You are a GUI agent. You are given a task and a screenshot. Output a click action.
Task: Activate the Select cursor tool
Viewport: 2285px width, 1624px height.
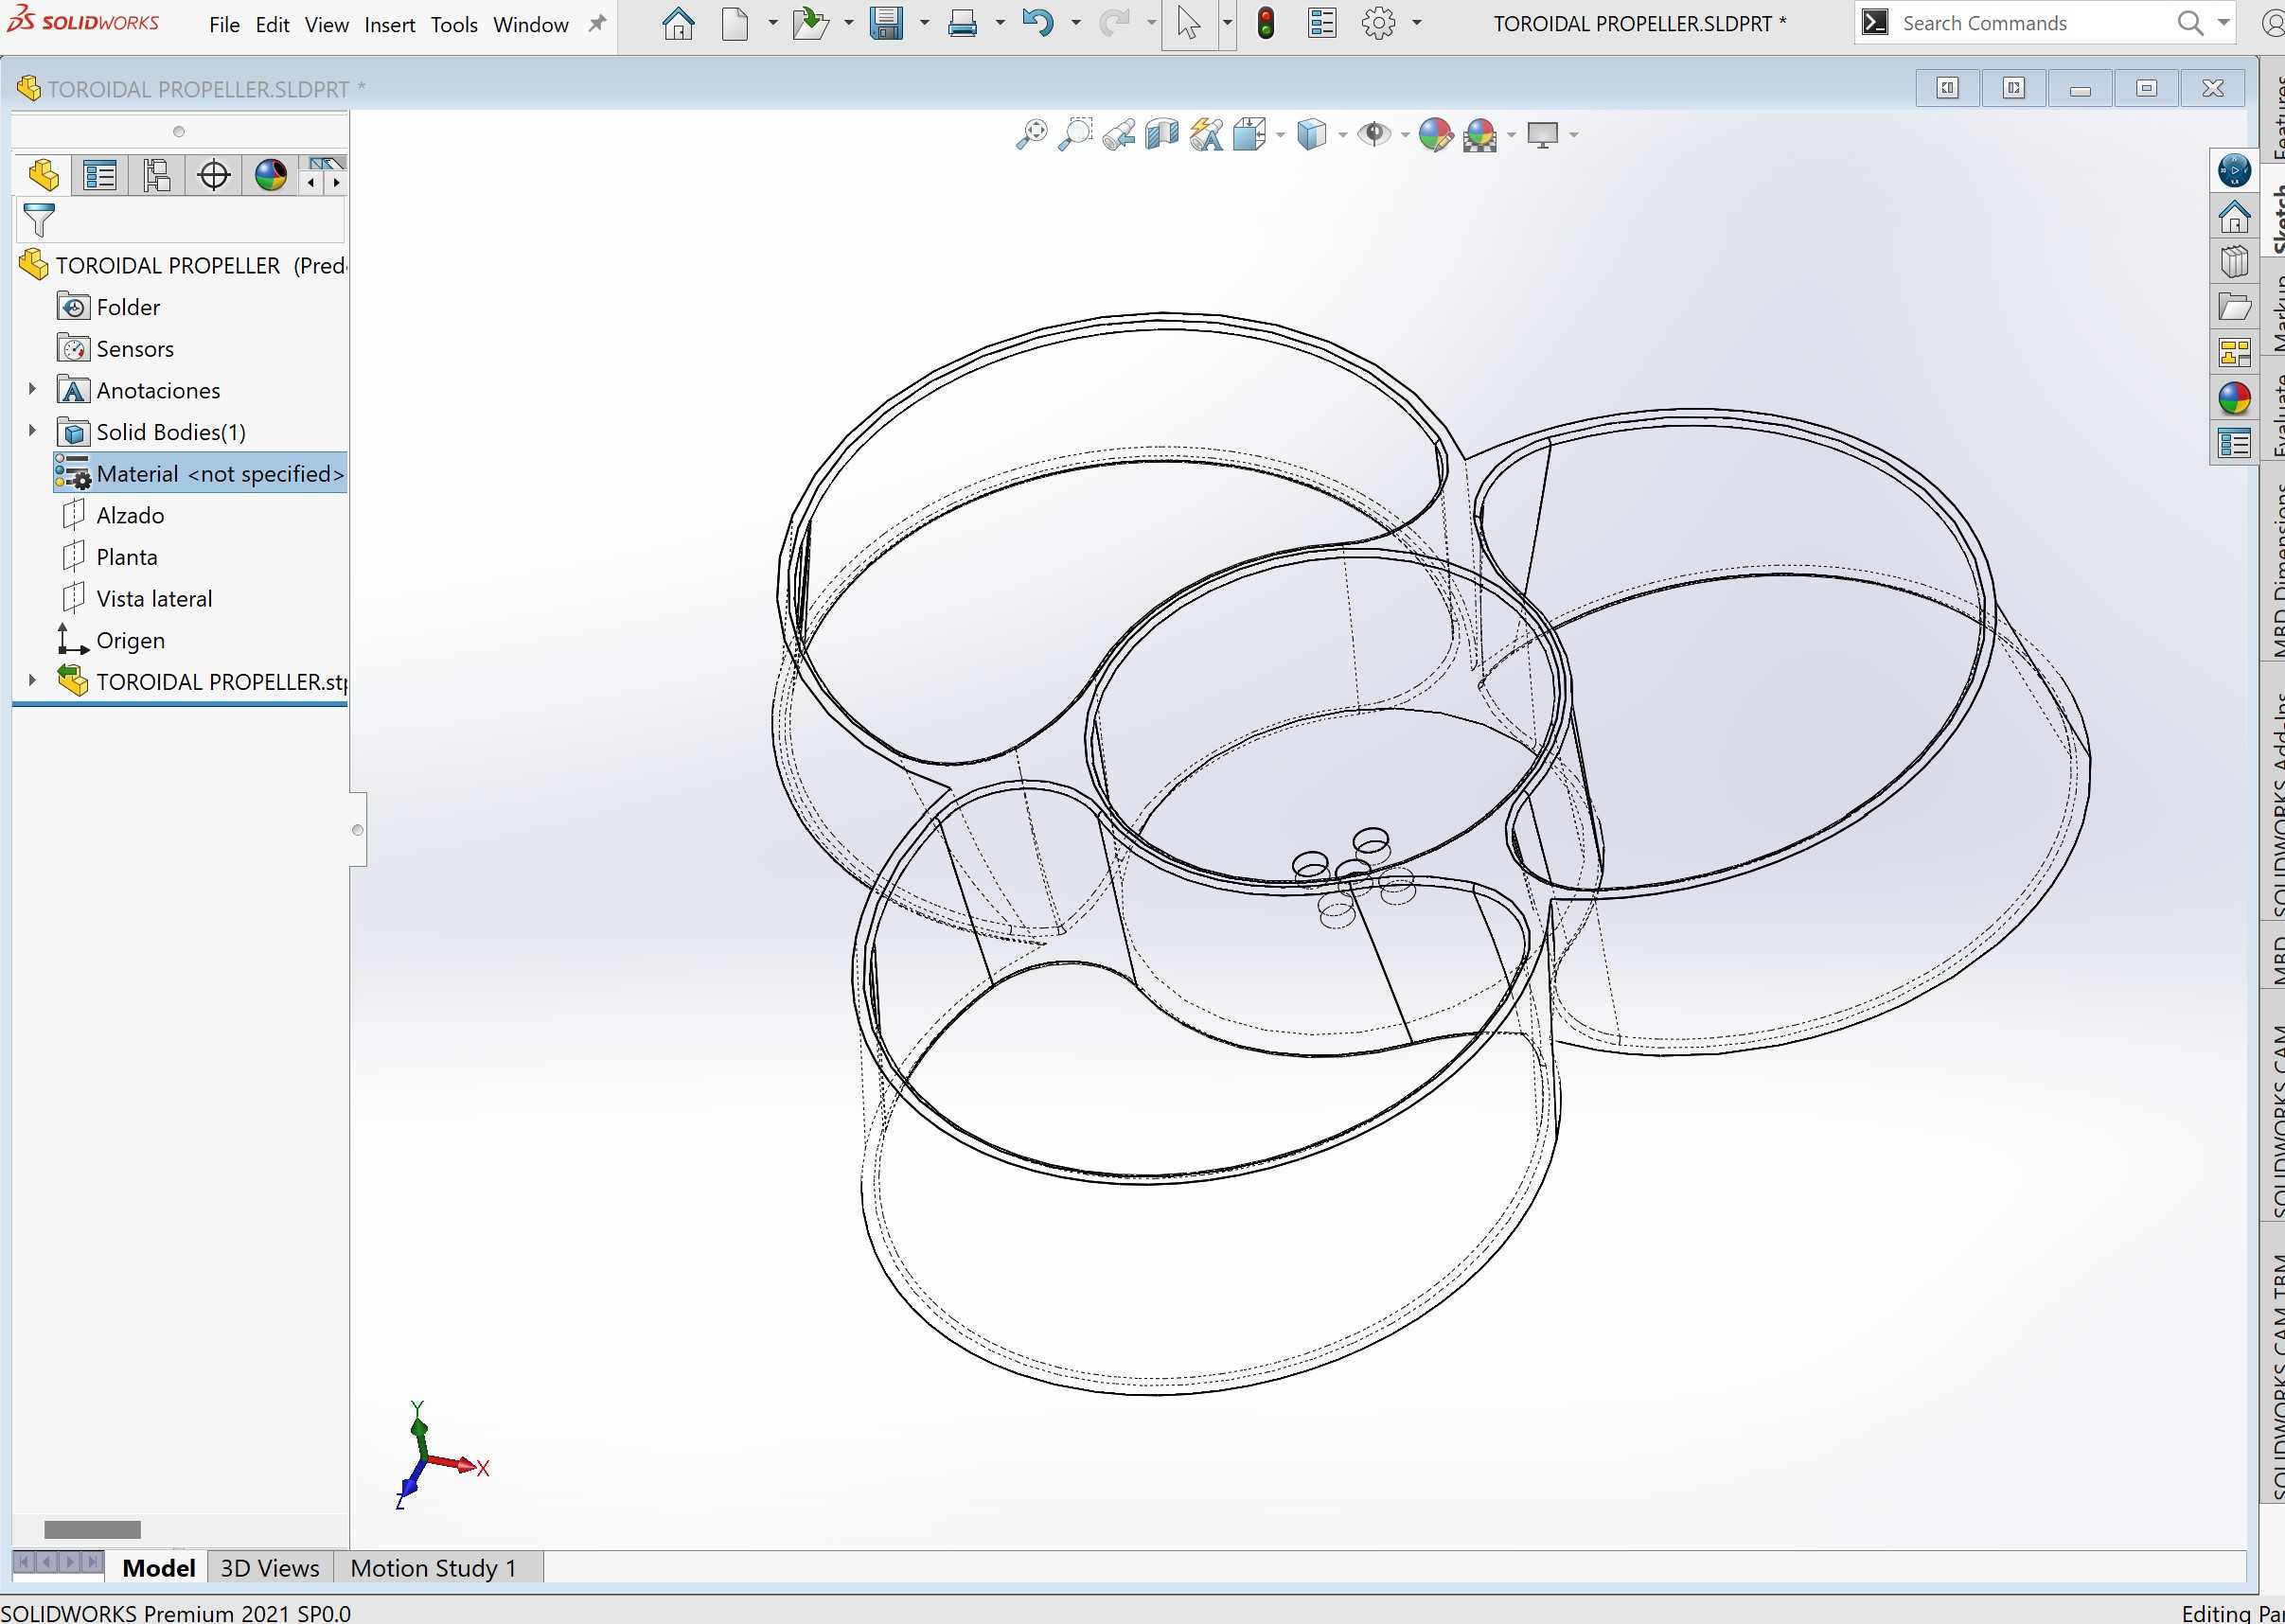1188,23
